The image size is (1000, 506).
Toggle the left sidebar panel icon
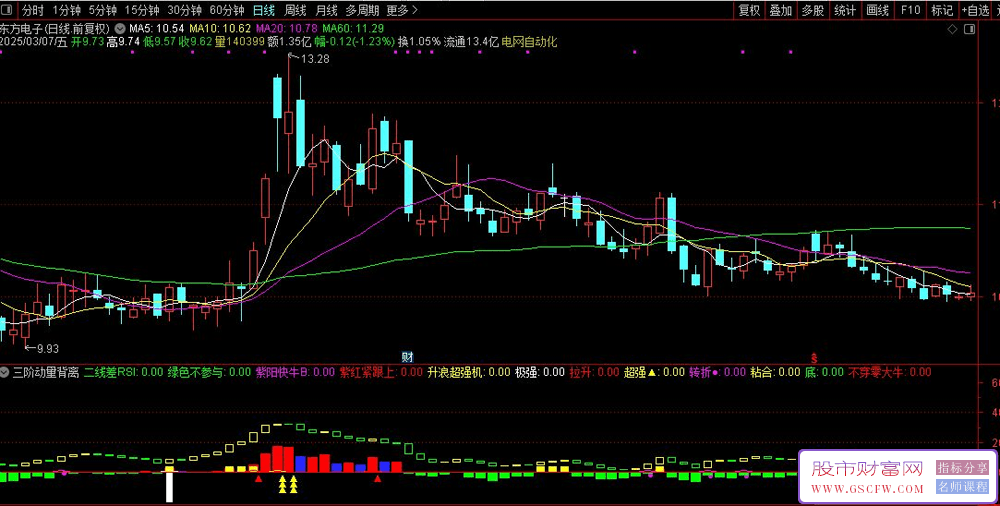tap(6, 10)
